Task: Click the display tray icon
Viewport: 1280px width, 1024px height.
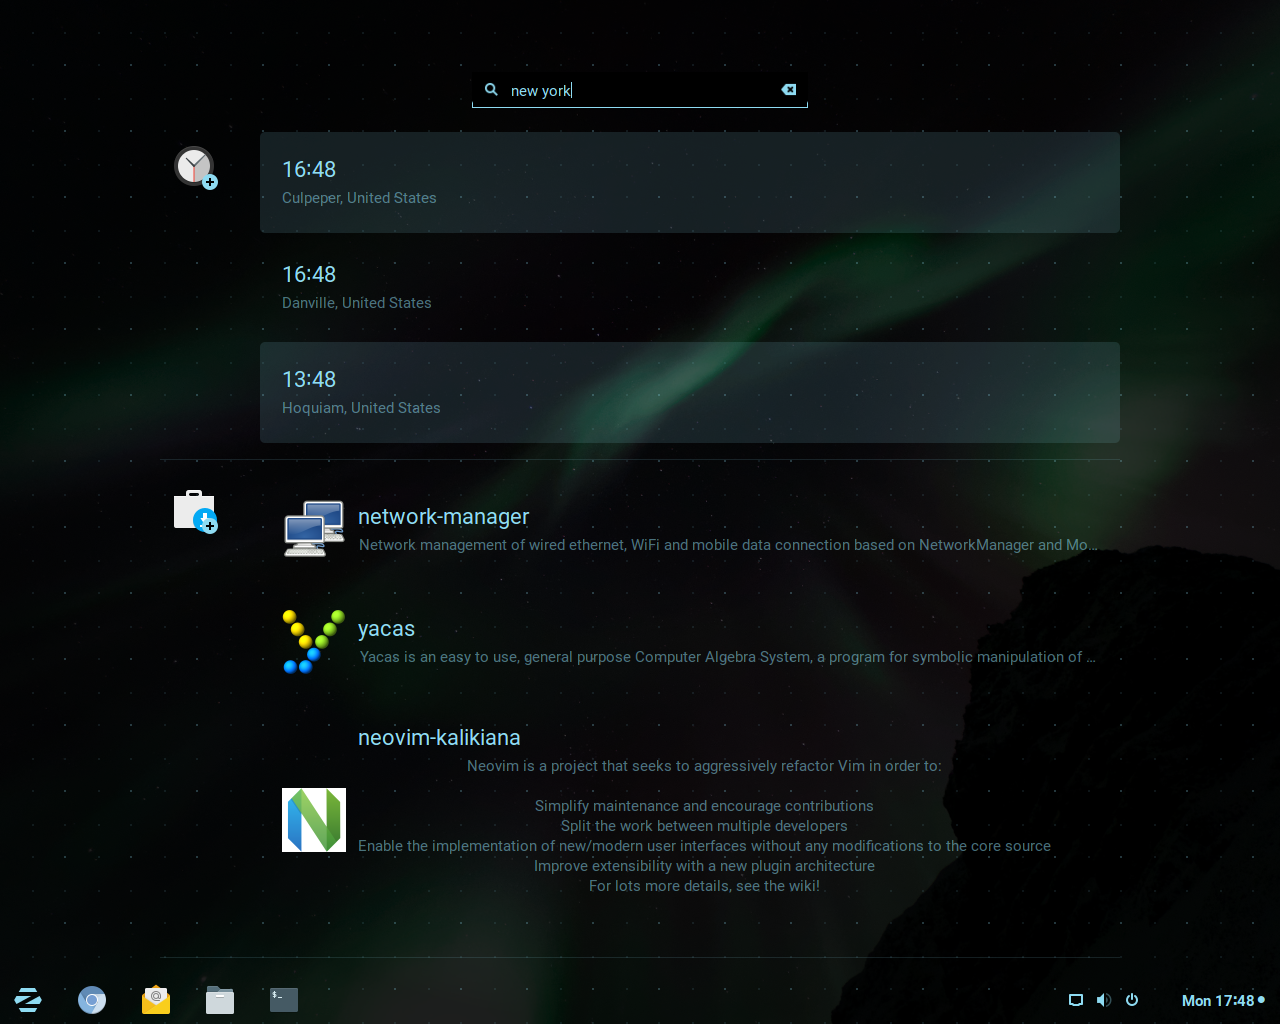Action: point(1076,1000)
